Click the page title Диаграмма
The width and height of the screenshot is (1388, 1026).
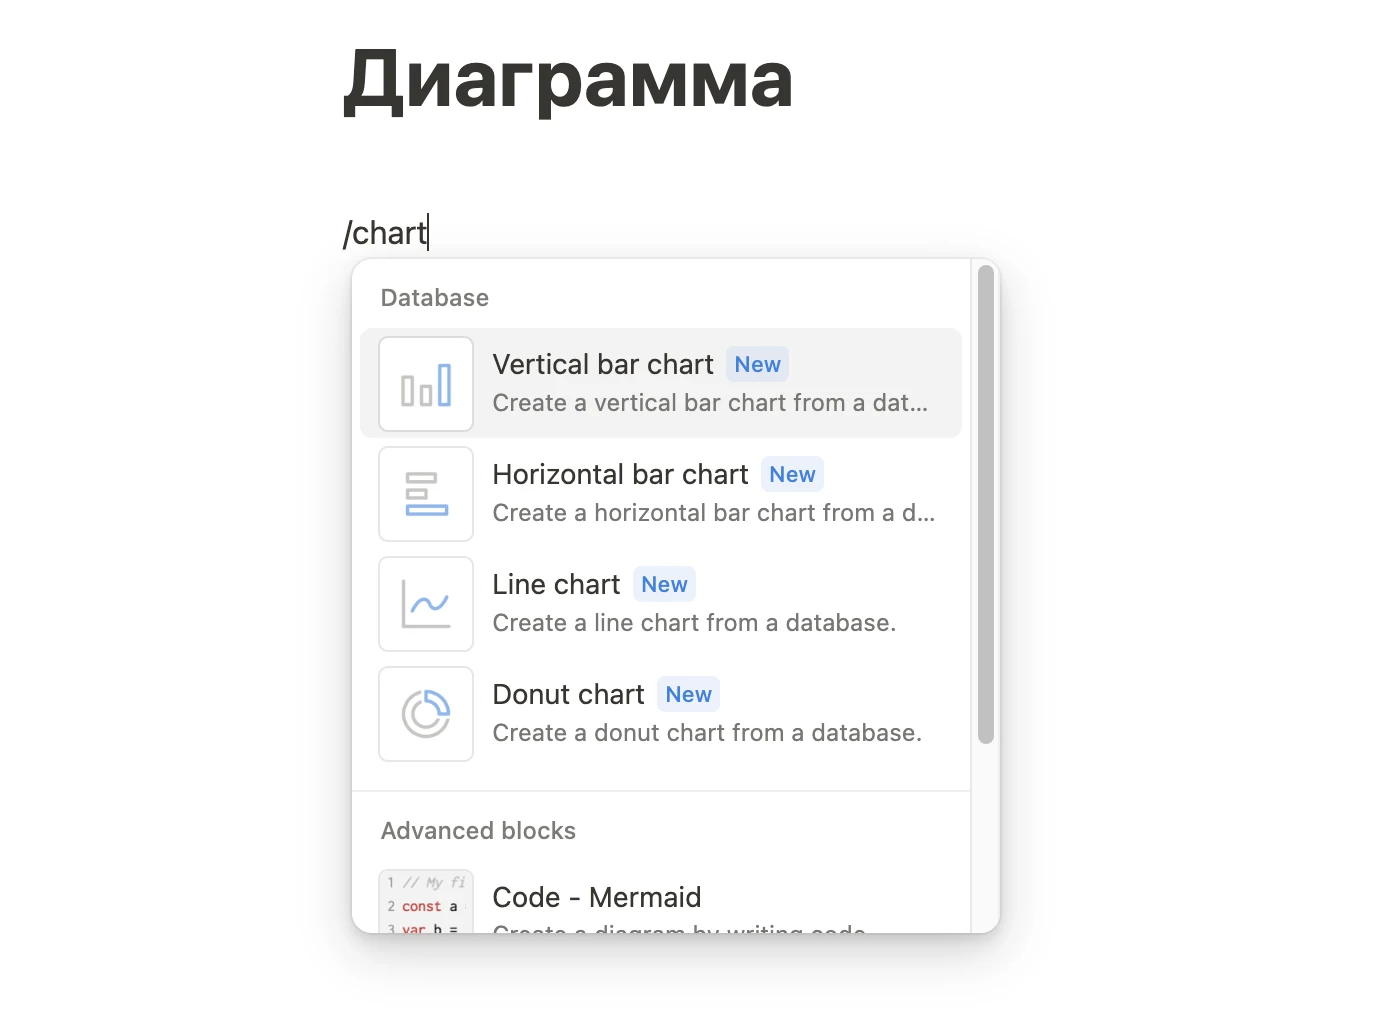(568, 80)
